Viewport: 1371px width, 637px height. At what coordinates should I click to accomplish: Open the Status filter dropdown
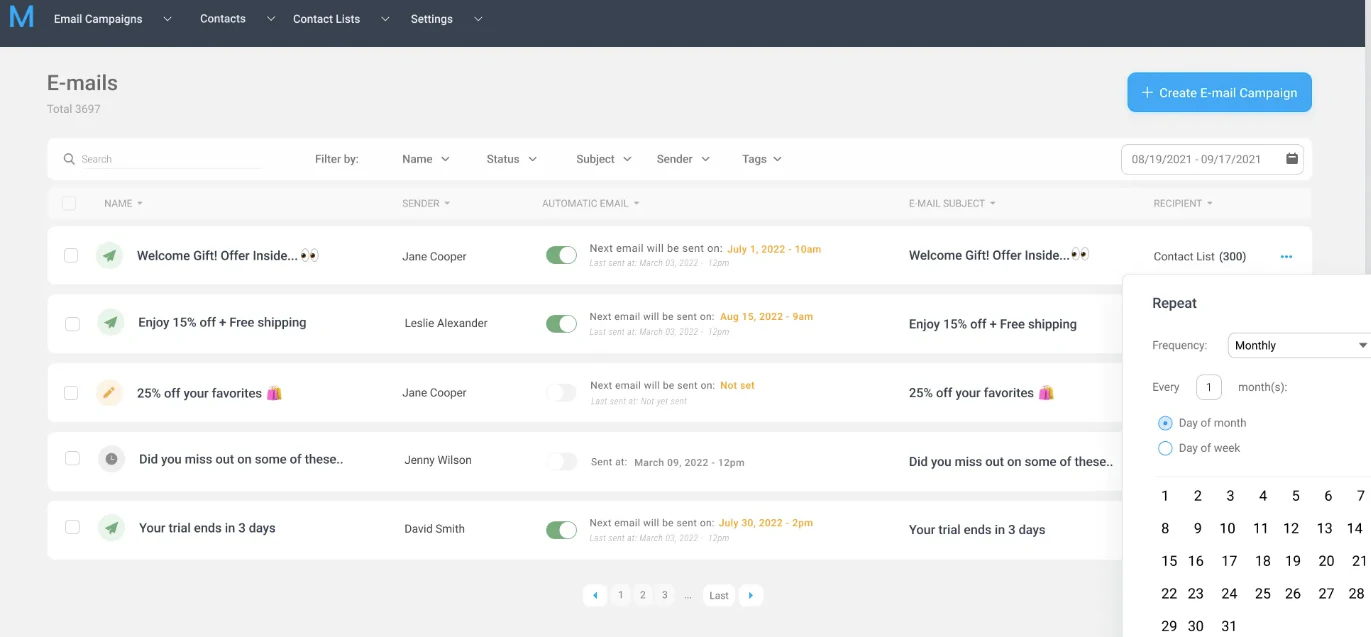tap(510, 158)
